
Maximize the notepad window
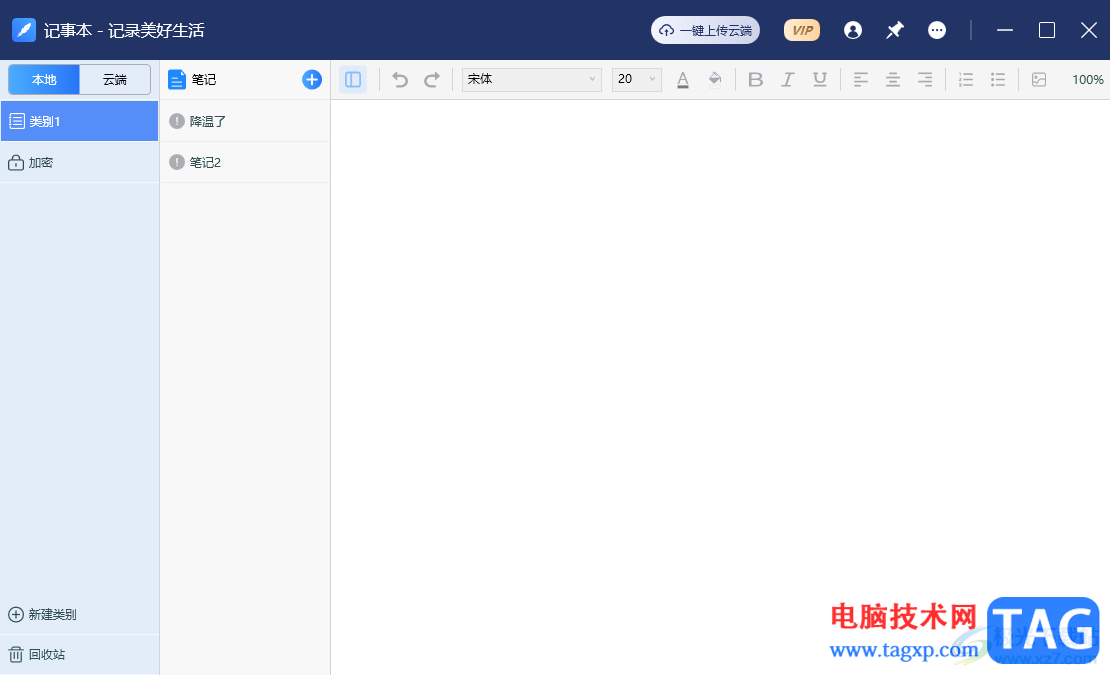coord(1047,30)
